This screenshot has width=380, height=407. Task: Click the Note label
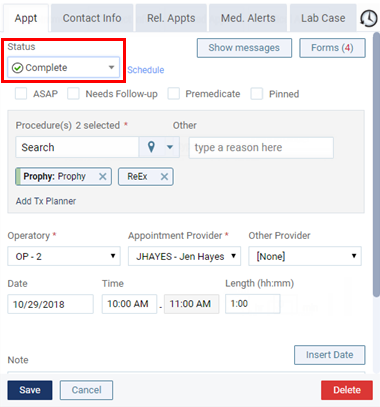(x=18, y=360)
